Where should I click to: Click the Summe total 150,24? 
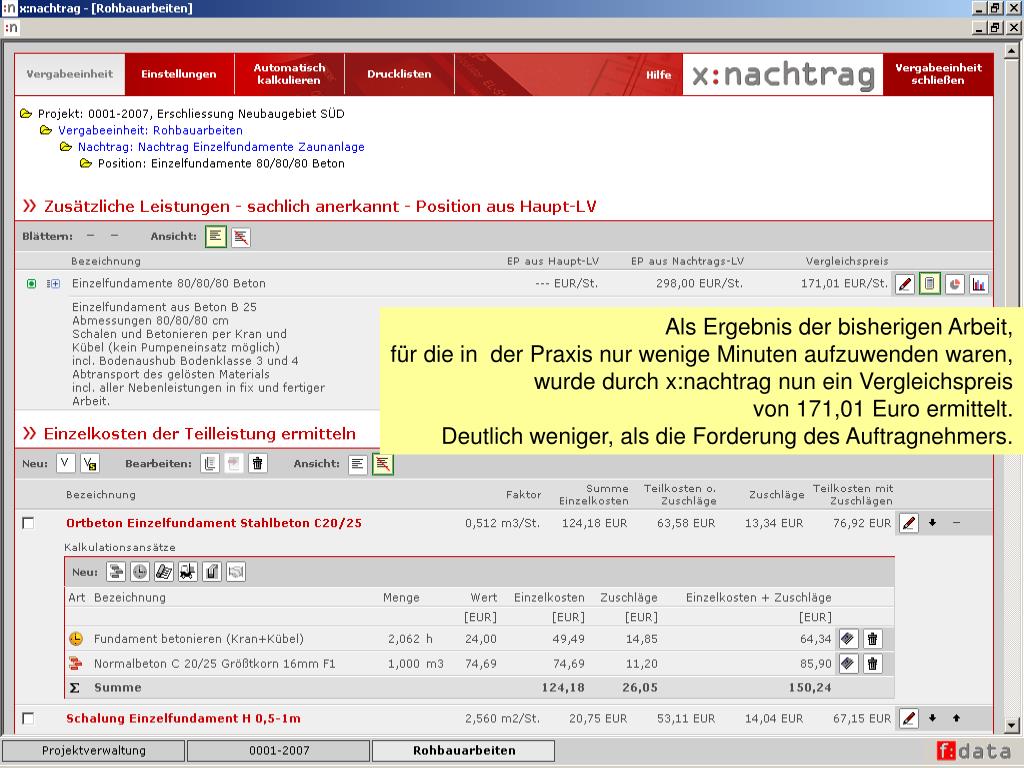click(x=810, y=688)
